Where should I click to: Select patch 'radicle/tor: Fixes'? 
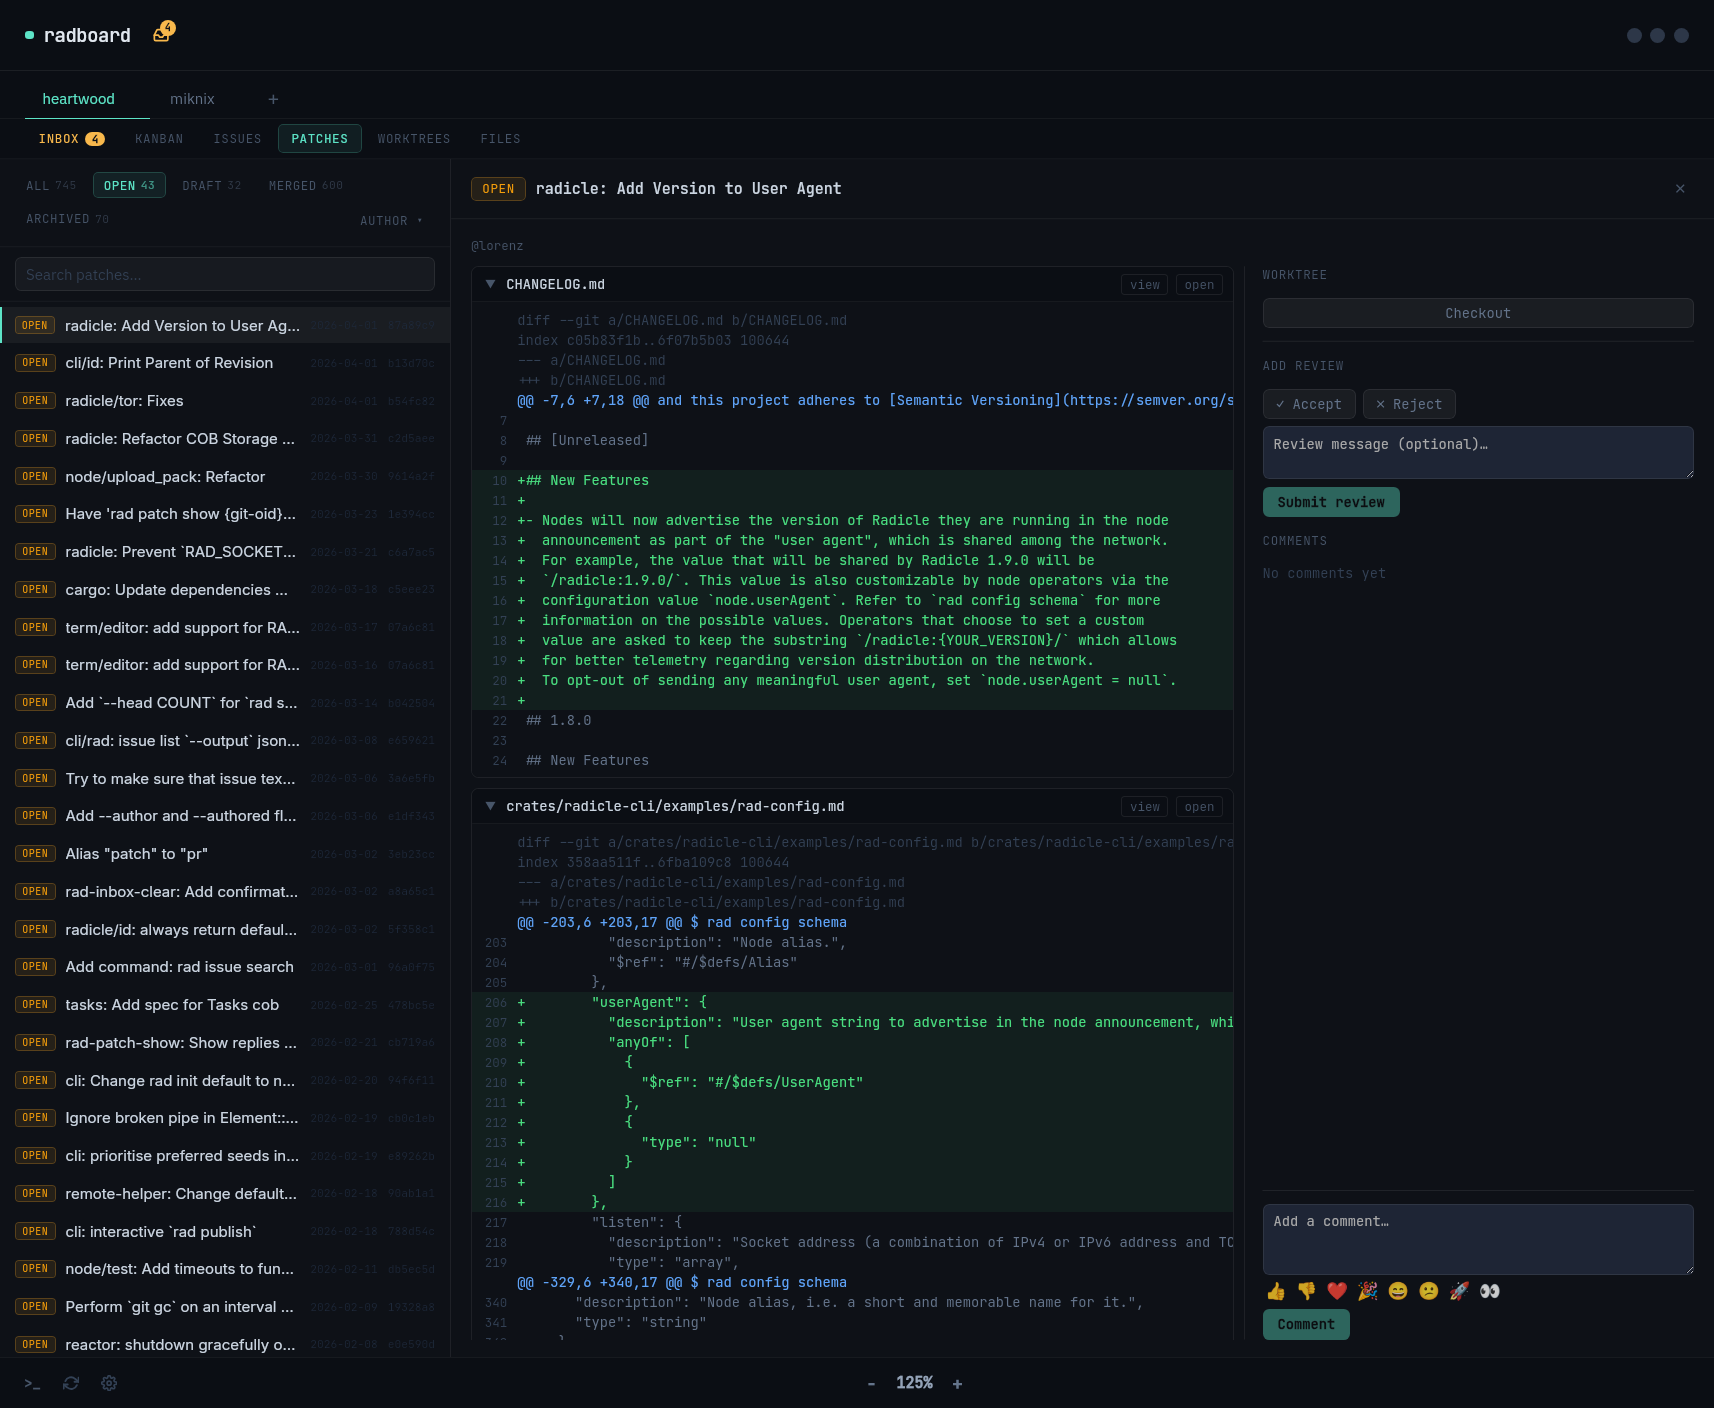(x=225, y=401)
